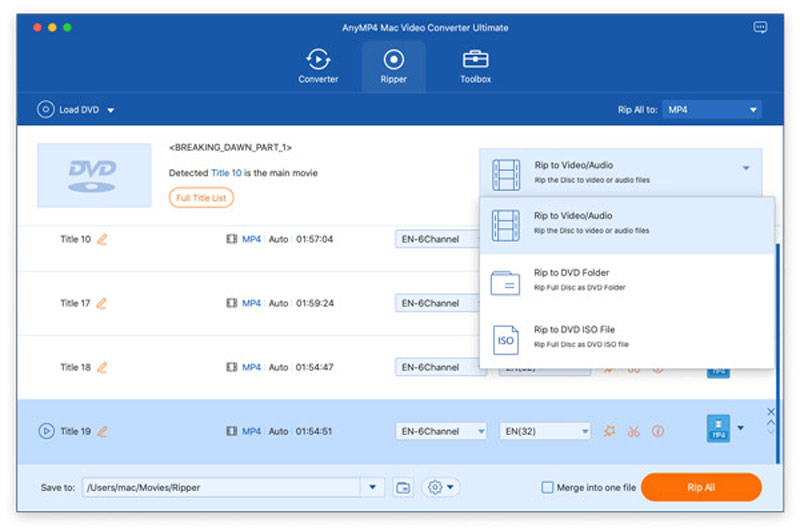Show media info for Title 19
The image size is (800, 531).
click(x=658, y=432)
